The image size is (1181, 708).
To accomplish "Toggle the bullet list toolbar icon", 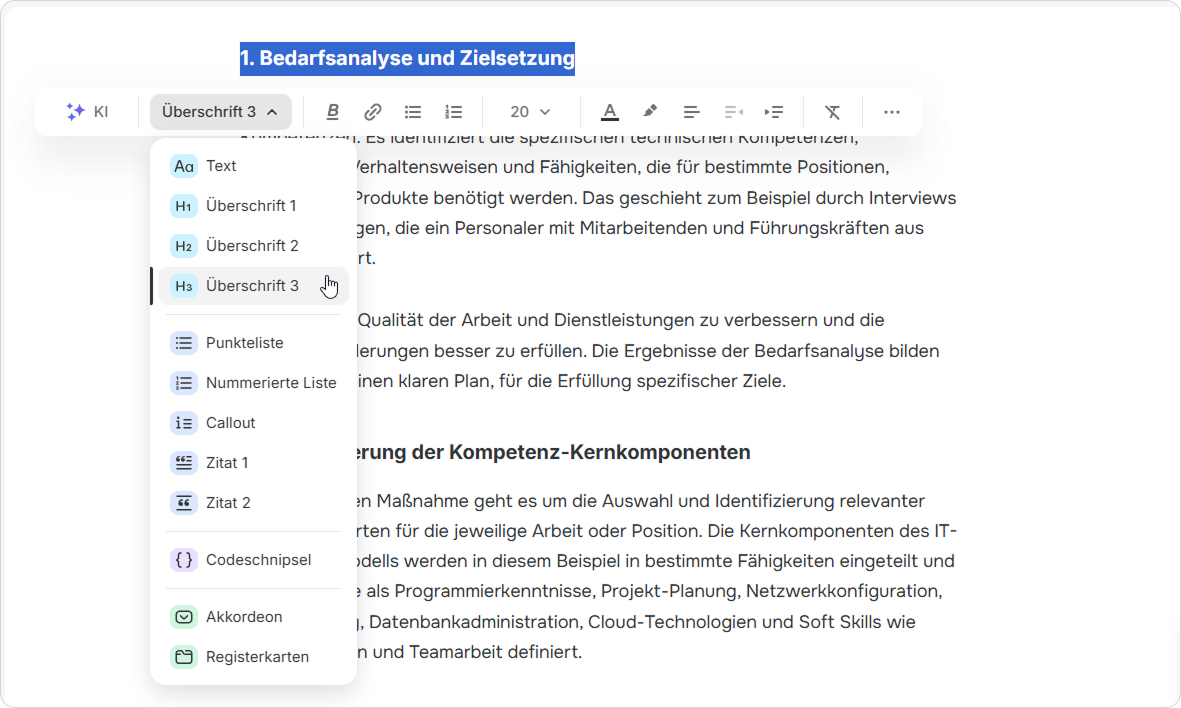I will [x=413, y=112].
